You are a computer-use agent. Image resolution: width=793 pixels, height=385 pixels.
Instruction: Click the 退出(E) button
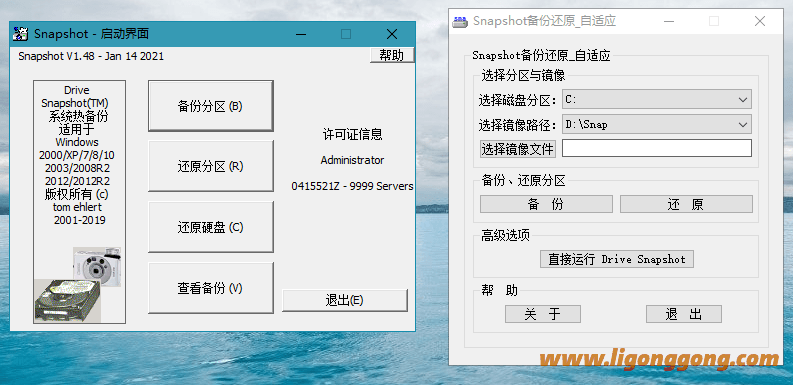[344, 301]
